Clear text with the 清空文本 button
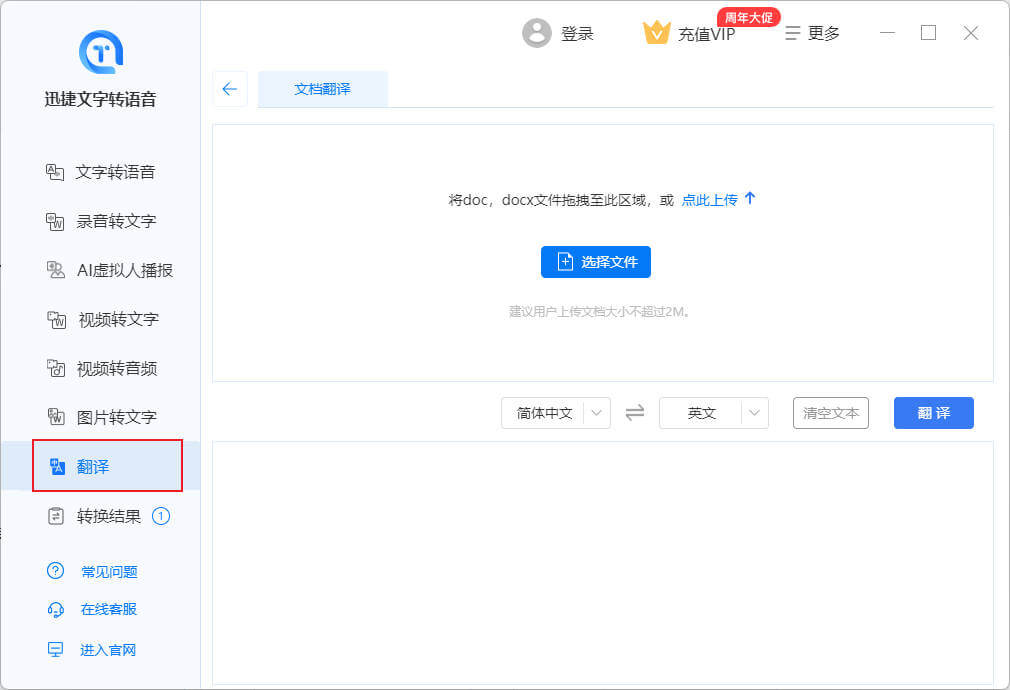Viewport: 1010px width, 690px height. [x=831, y=413]
